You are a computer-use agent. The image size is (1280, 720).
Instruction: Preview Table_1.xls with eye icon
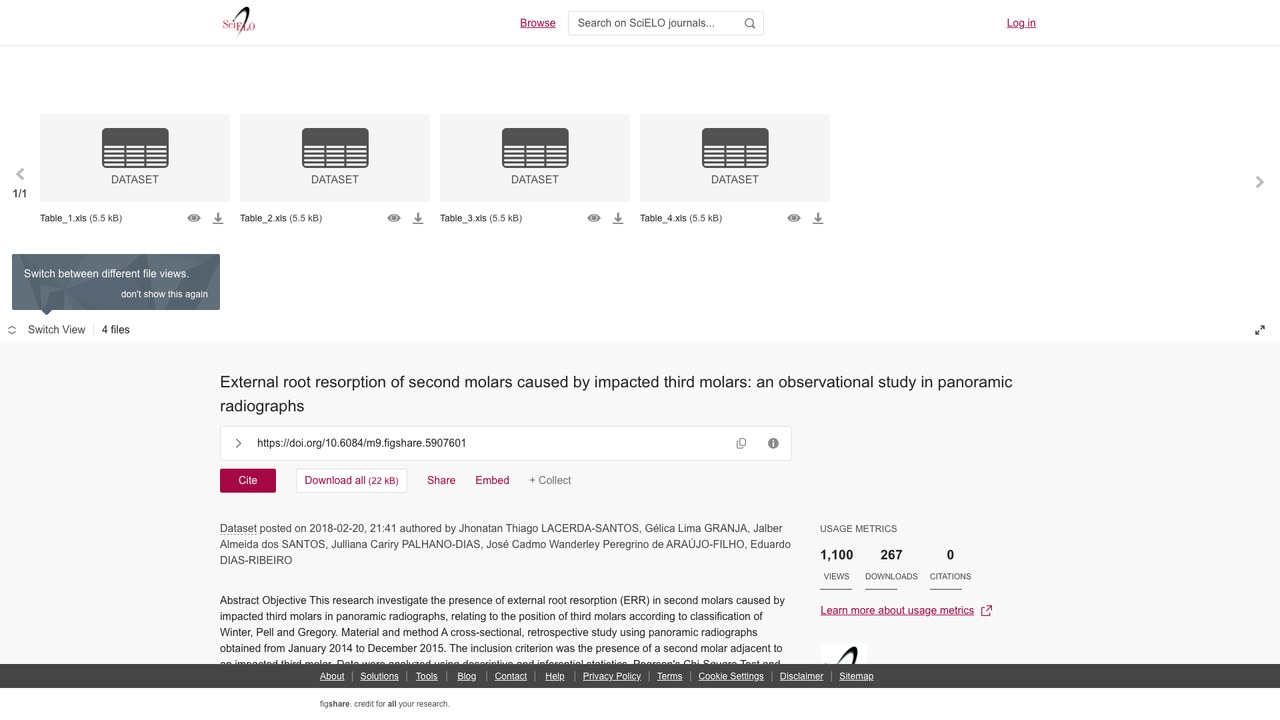(194, 218)
